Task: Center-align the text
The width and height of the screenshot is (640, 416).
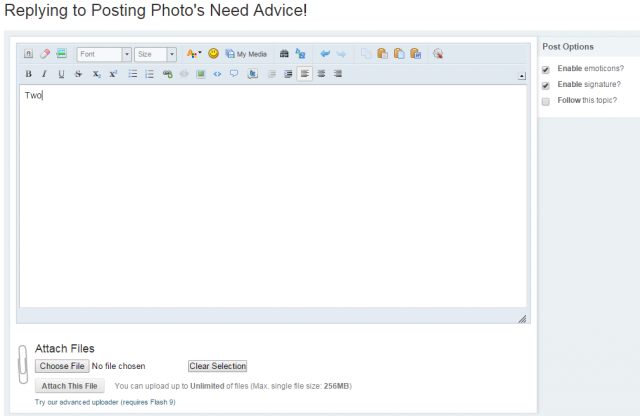Action: coord(321,74)
